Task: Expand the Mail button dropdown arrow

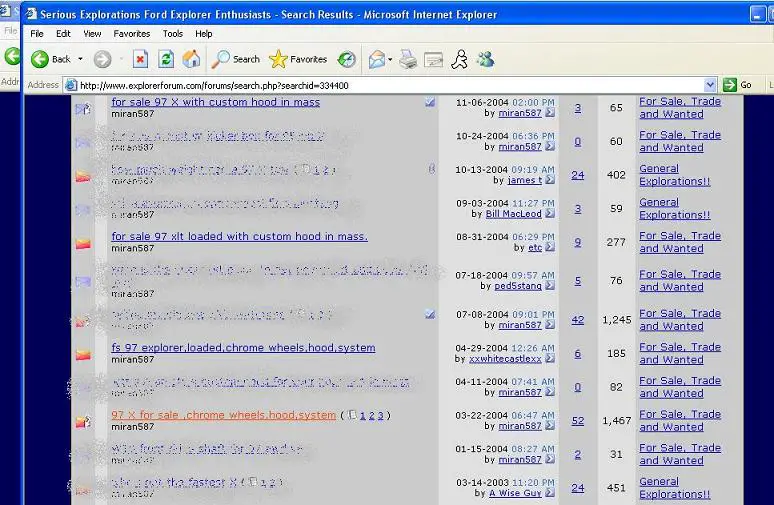Action: pos(390,60)
